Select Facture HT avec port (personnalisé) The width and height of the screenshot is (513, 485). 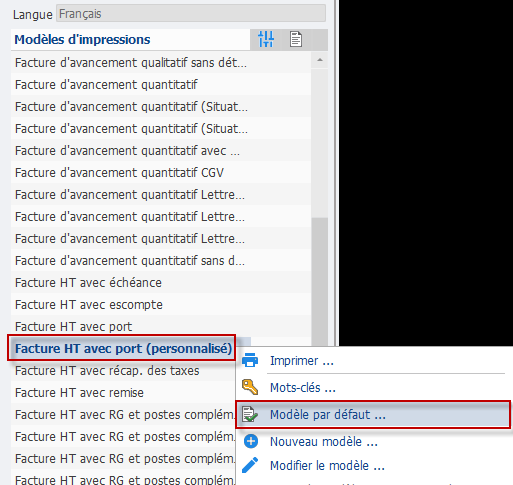[122, 348]
